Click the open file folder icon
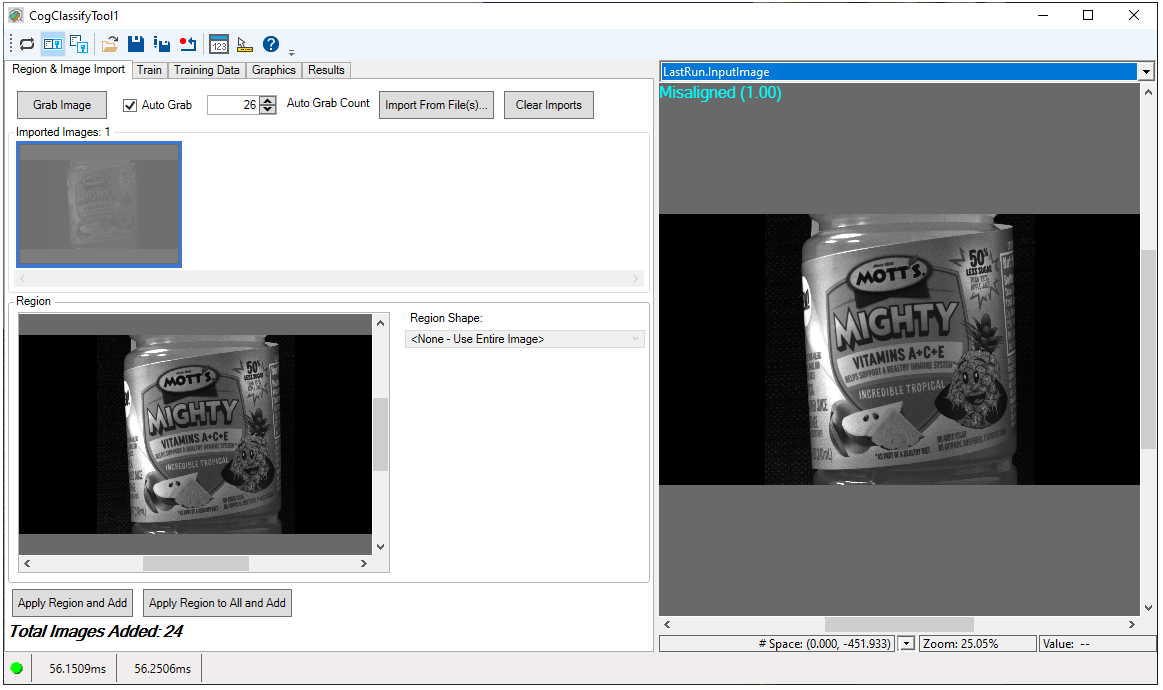1163x690 pixels. point(109,44)
